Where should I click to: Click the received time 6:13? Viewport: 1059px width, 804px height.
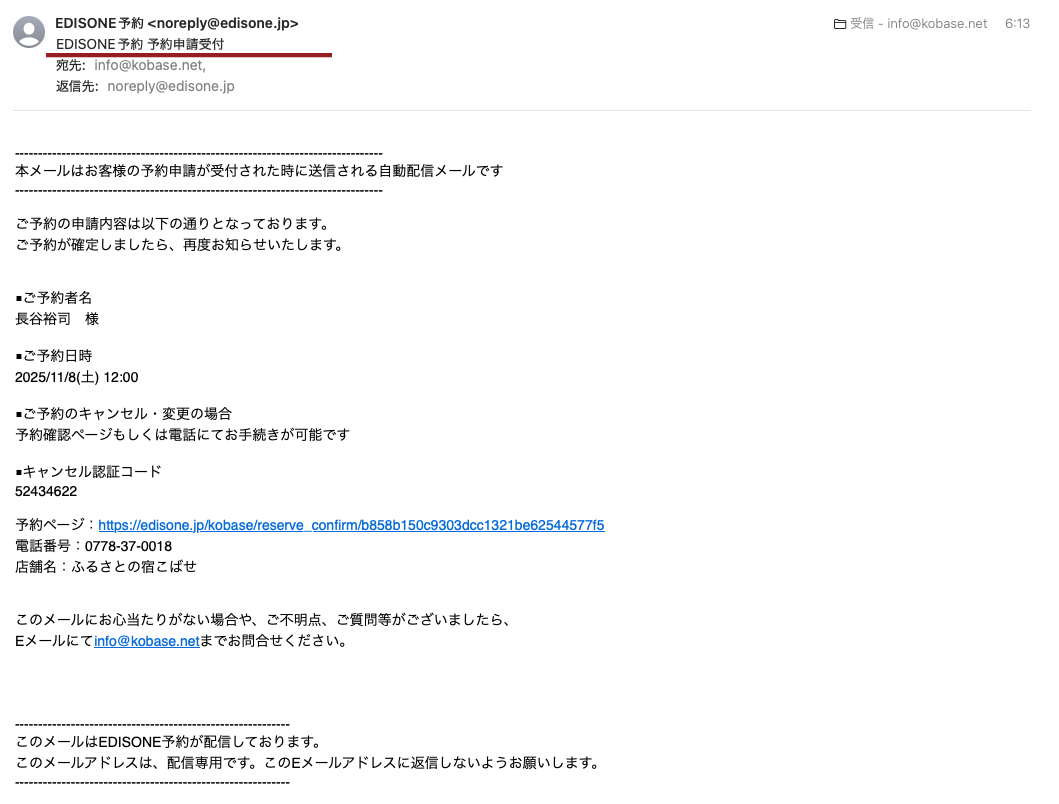(x=1017, y=24)
